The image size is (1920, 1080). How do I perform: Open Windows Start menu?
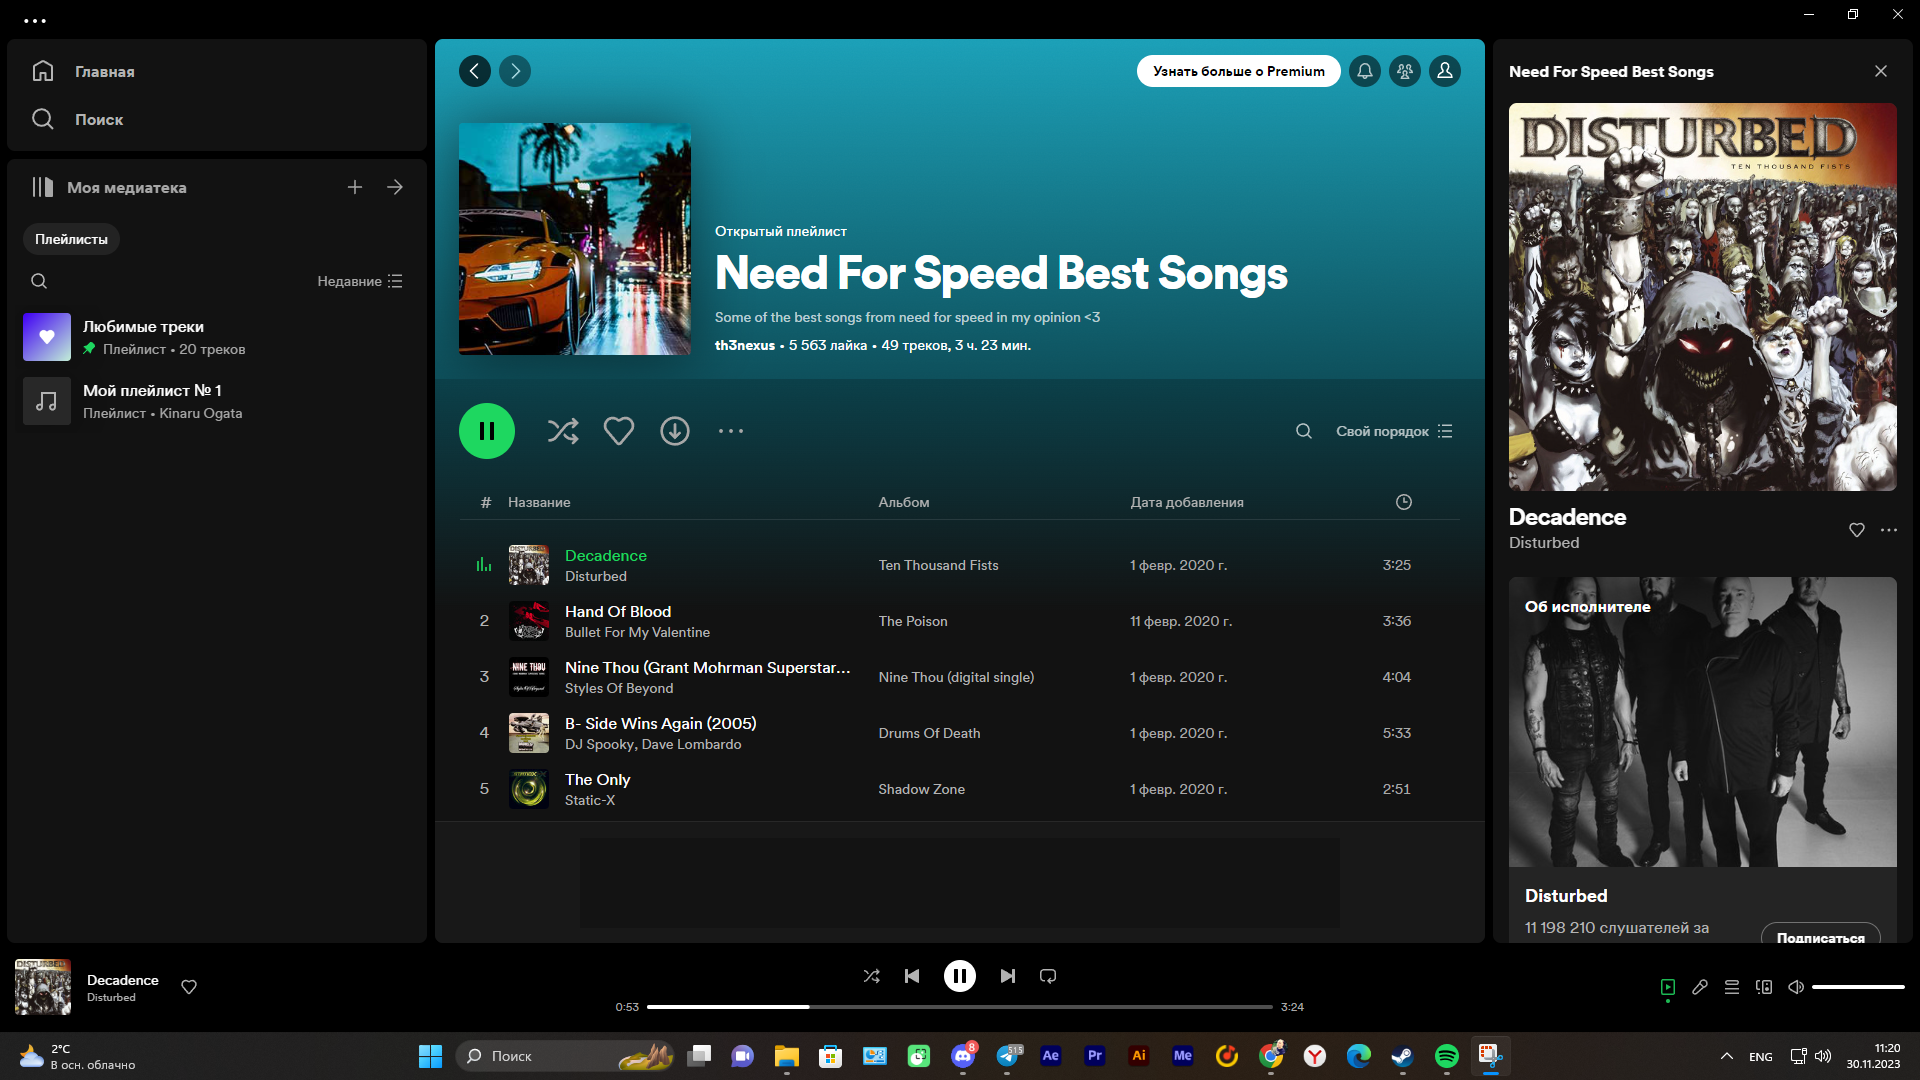430,1056
